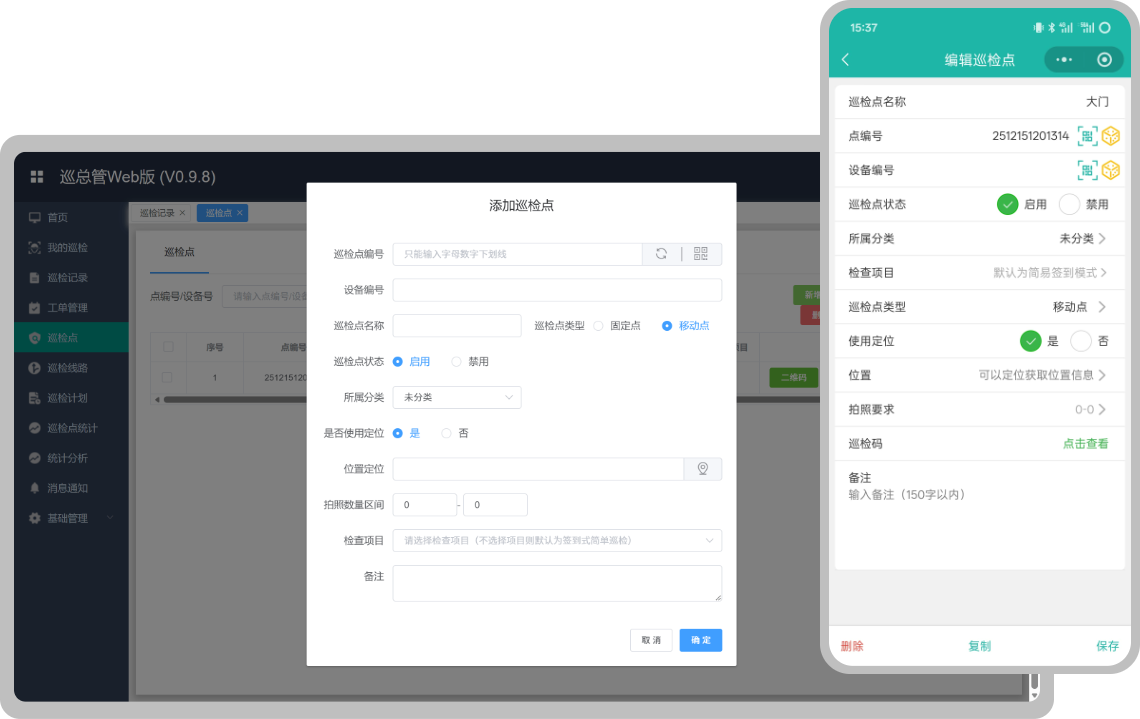This screenshot has width=1140, height=719.
Task: Open the location picker icon in 位置定位 field
Action: (x=703, y=467)
